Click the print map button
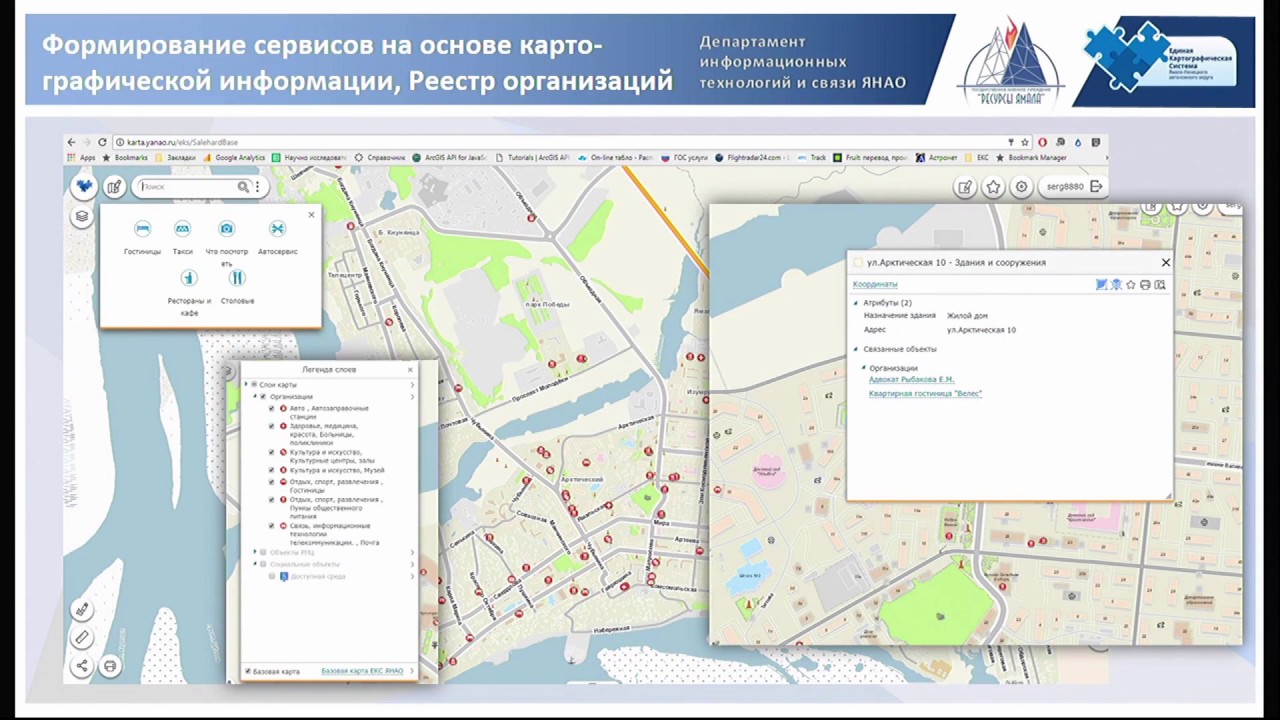The width and height of the screenshot is (1280, 720). (110, 665)
